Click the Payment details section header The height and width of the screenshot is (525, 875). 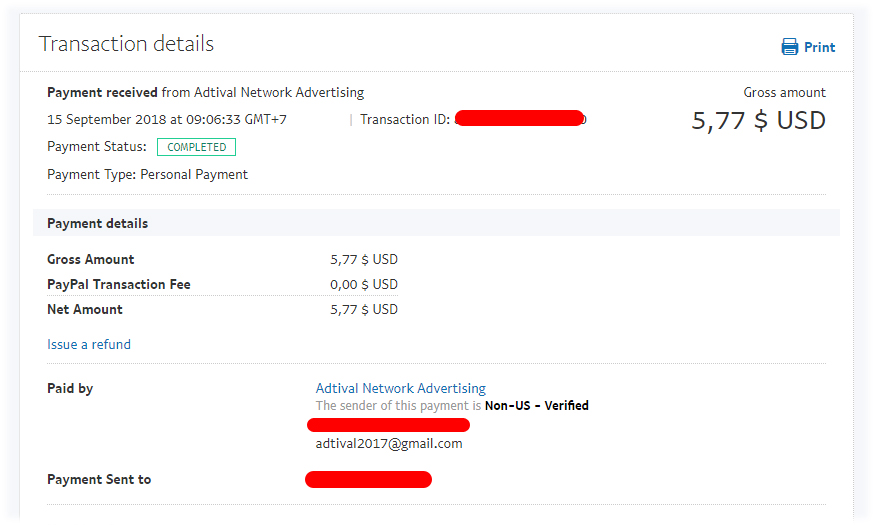pyautogui.click(x=97, y=223)
